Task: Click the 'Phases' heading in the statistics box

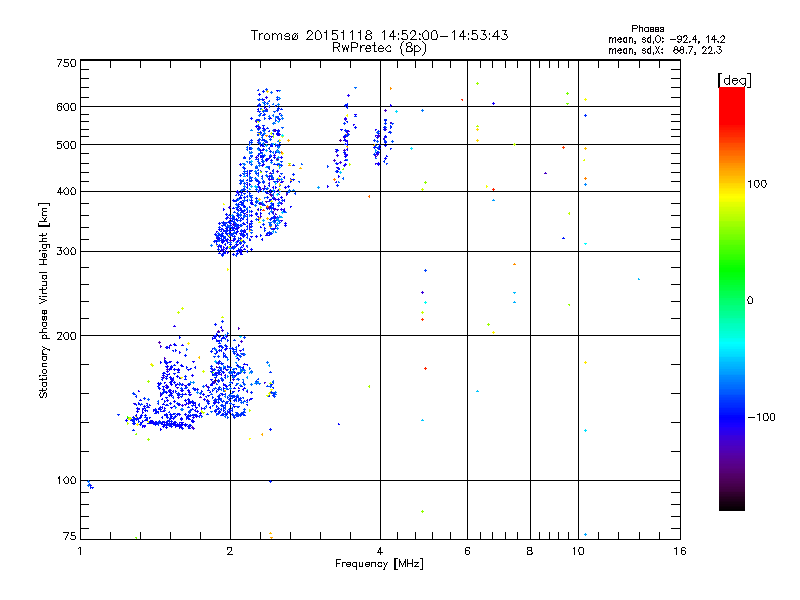Action: coord(647,29)
